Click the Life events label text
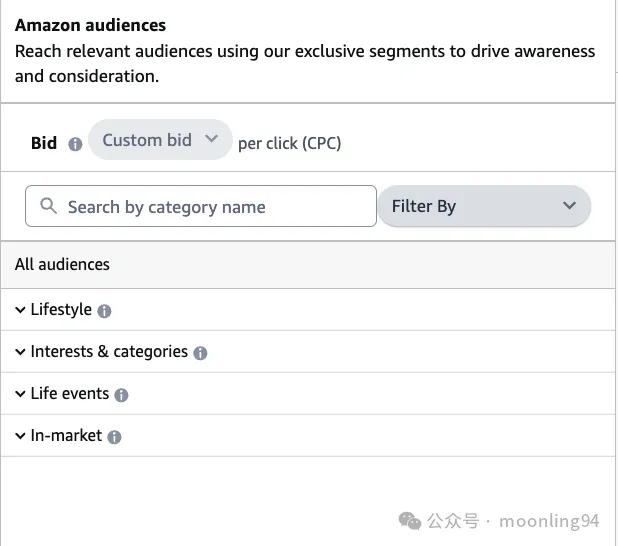Image resolution: width=618 pixels, height=546 pixels. click(70, 393)
